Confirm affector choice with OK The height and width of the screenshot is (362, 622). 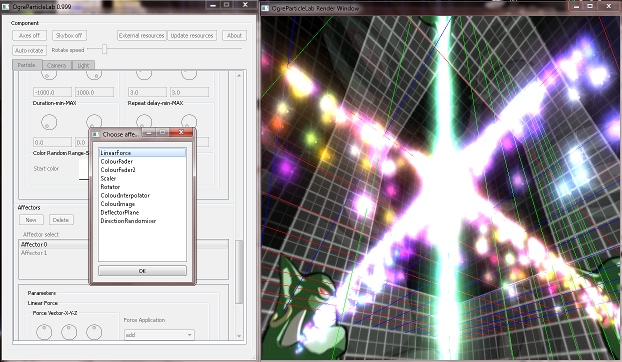pyautogui.click(x=142, y=271)
